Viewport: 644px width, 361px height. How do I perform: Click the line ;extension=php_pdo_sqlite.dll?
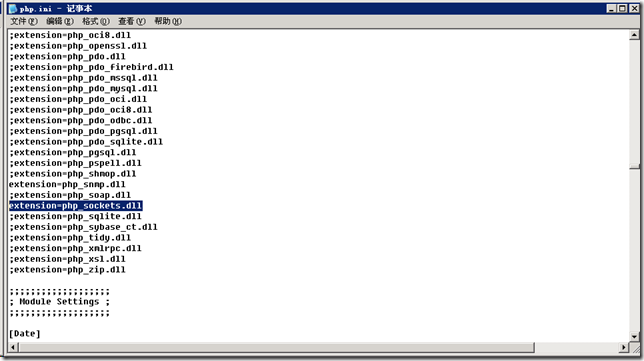86,142
